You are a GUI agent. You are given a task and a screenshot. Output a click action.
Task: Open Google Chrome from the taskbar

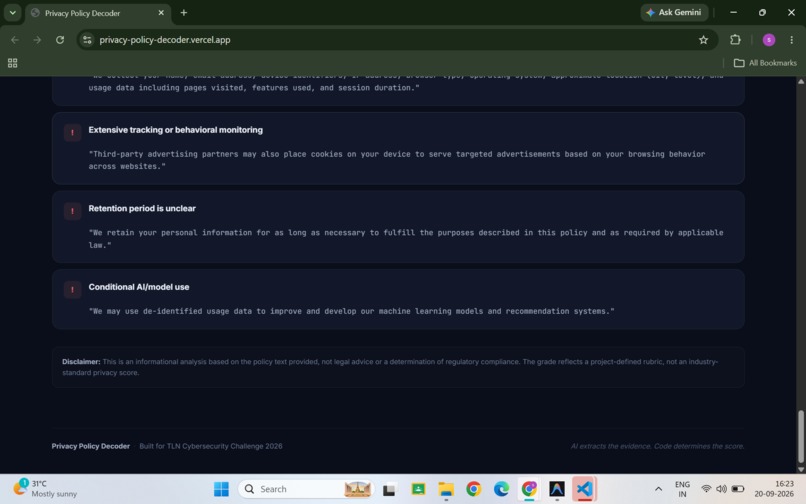coord(473,489)
